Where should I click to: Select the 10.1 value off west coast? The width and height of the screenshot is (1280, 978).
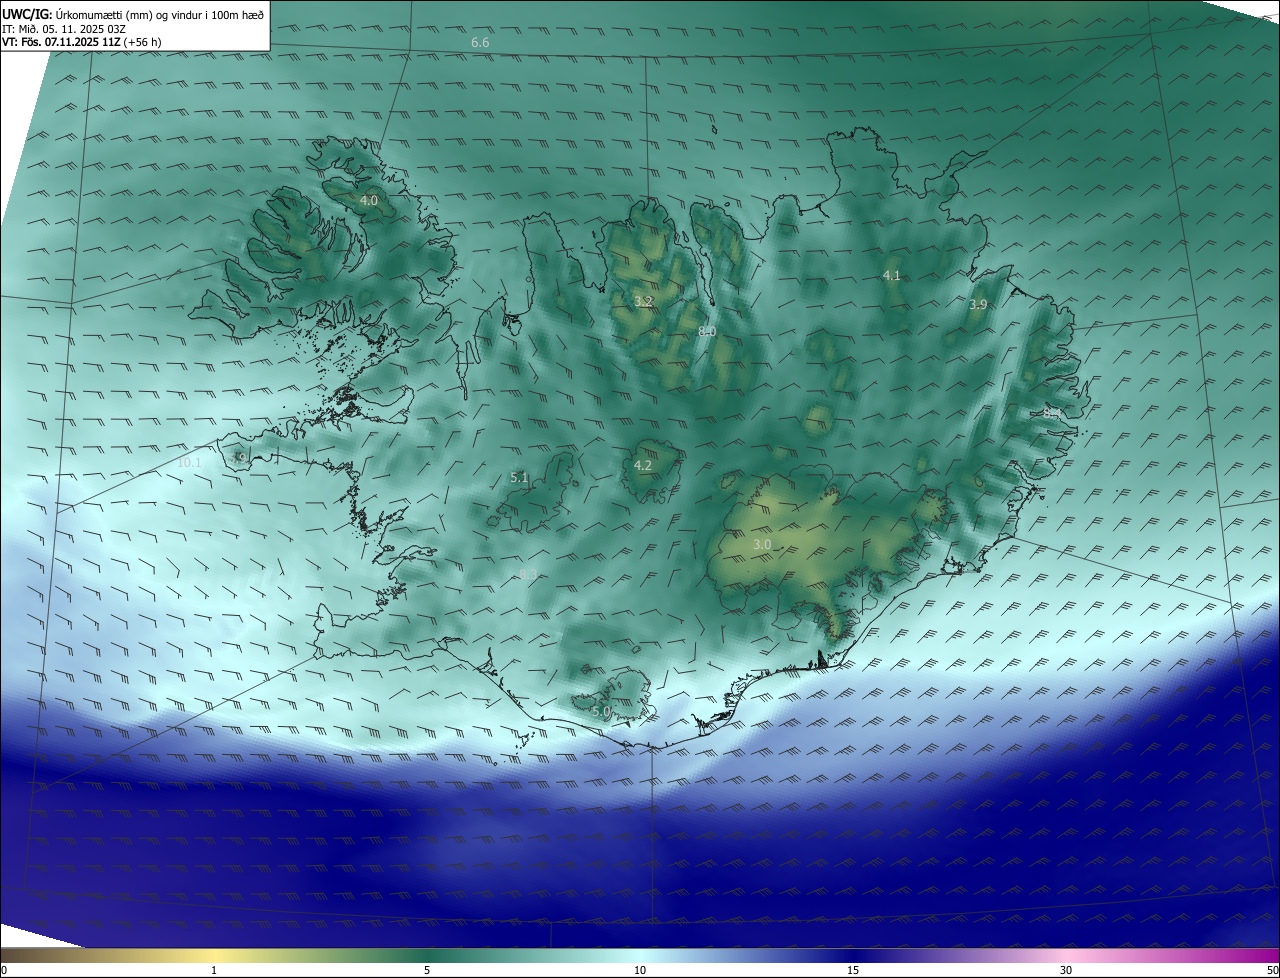click(189, 463)
